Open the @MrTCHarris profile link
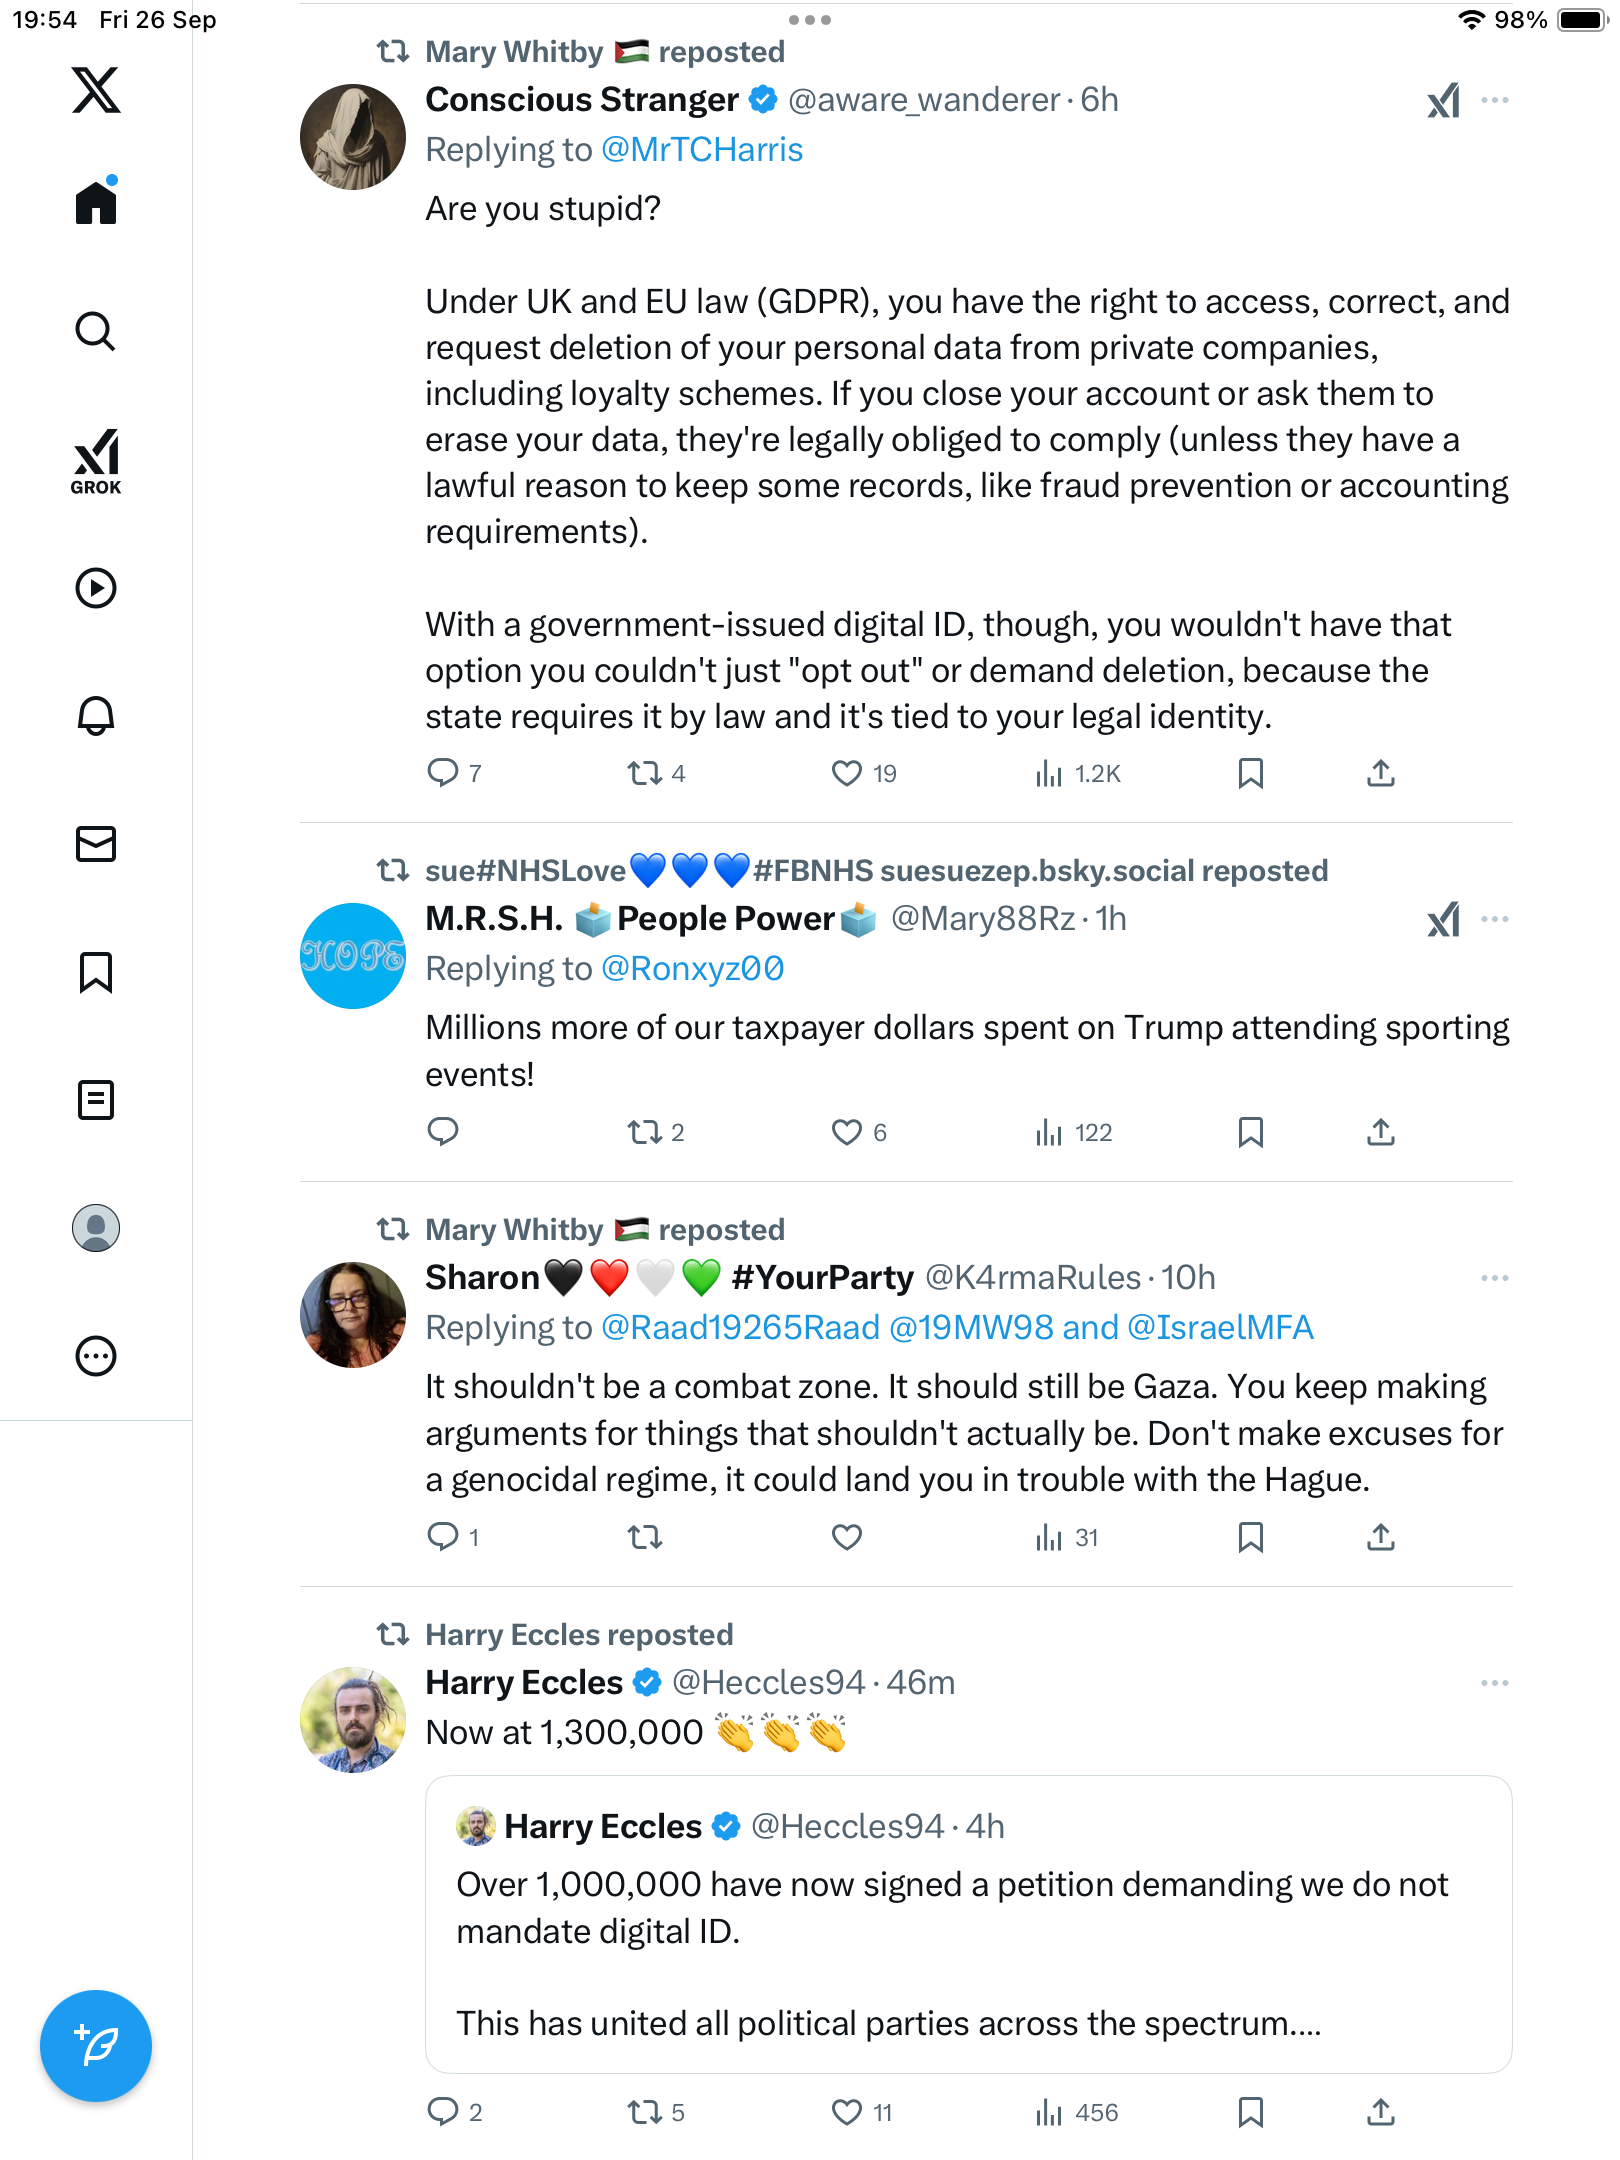Image resolution: width=1620 pixels, height=2160 pixels. [x=702, y=150]
